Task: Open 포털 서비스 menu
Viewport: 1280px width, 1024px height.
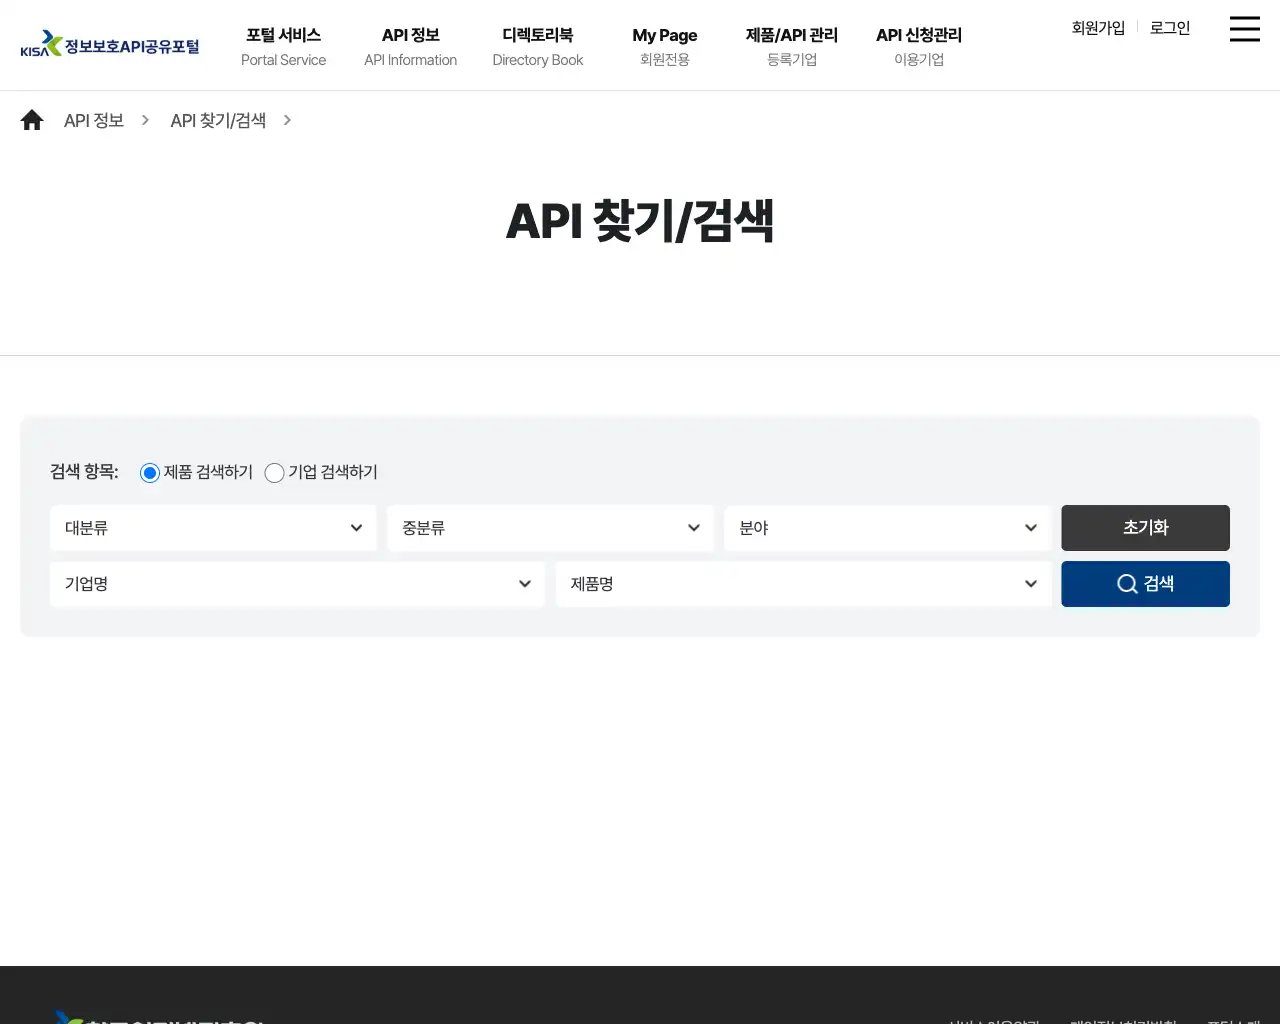Action: [x=283, y=46]
